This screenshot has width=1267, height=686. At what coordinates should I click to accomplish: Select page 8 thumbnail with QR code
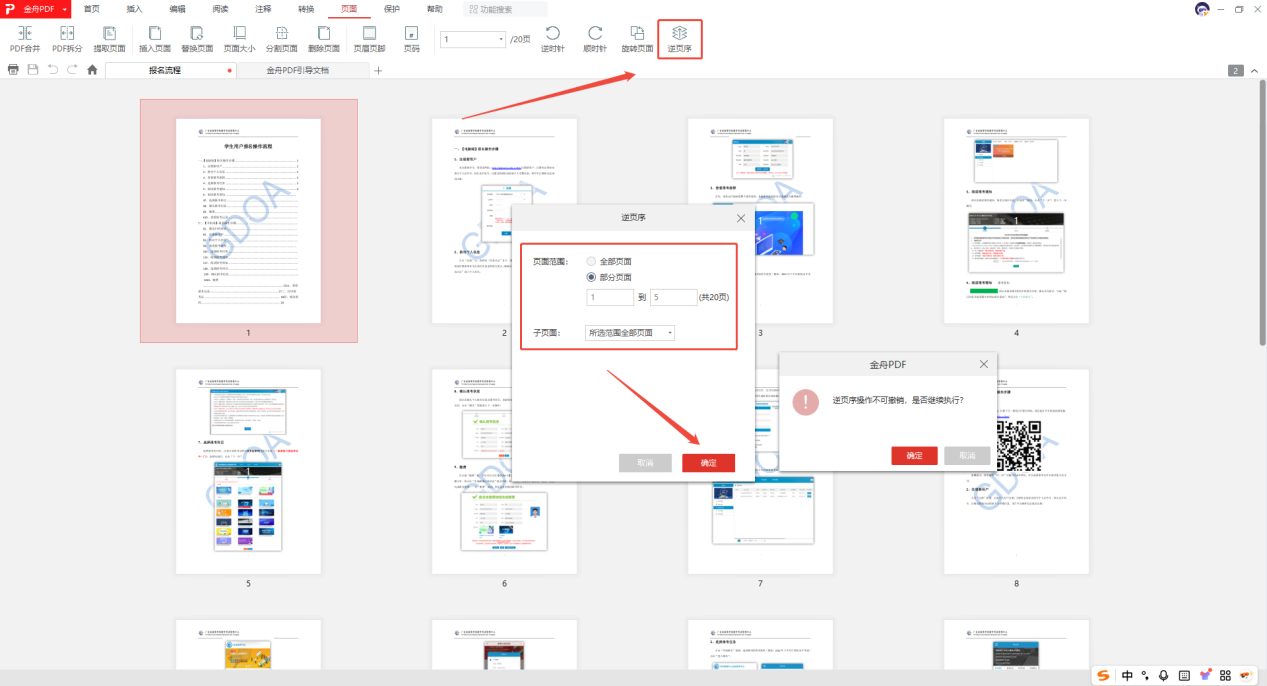pyautogui.click(x=1016, y=471)
